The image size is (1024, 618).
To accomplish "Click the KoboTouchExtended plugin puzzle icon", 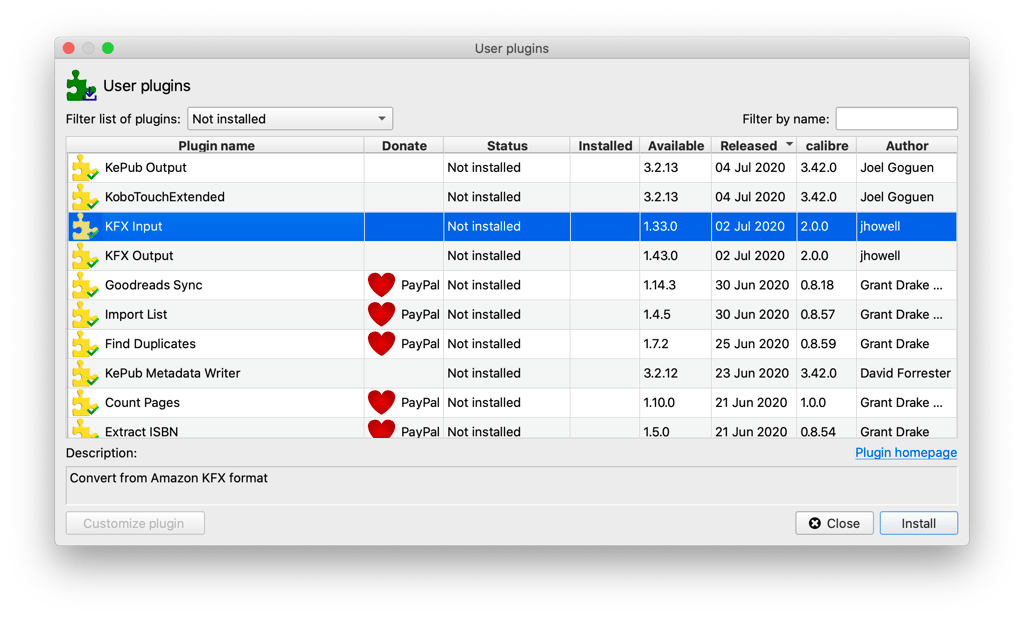I will coord(84,197).
